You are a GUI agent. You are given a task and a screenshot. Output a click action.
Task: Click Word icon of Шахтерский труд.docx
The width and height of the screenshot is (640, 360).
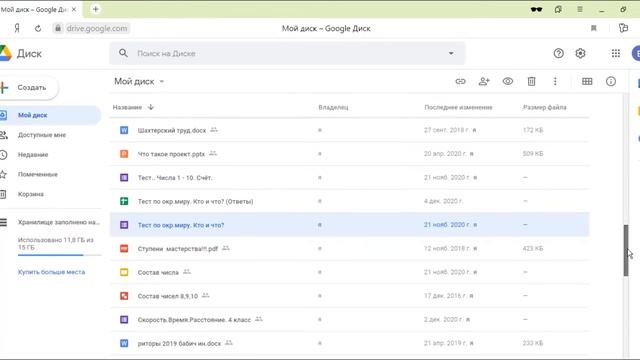pyautogui.click(x=124, y=130)
